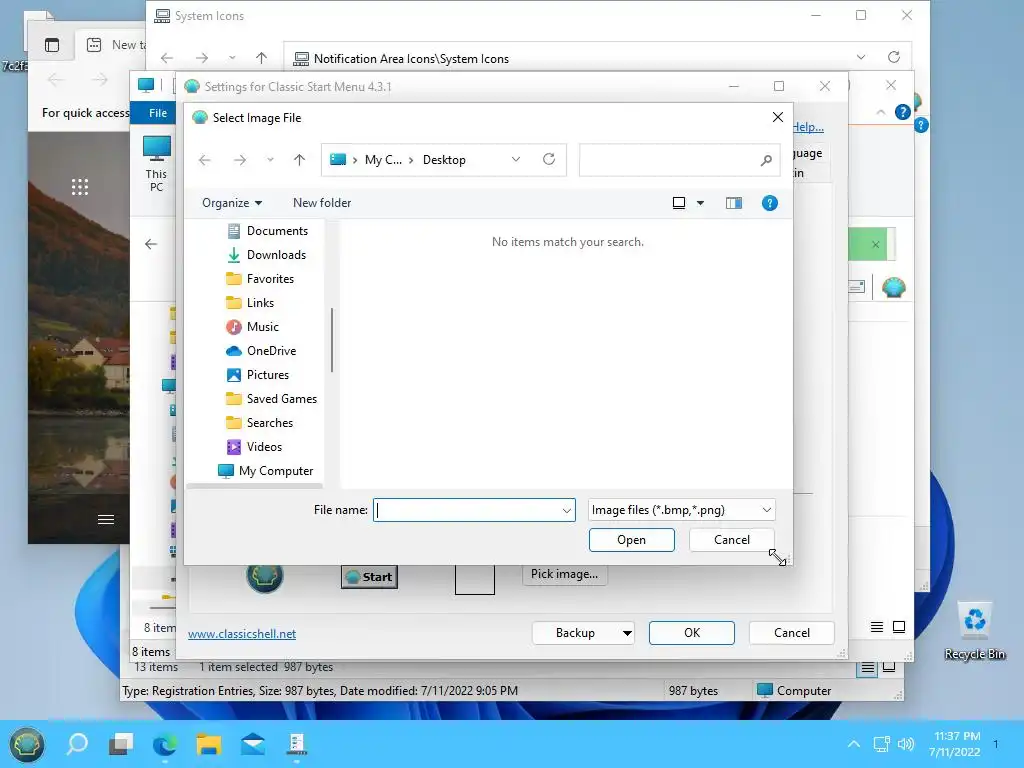
Task: Click Pick image... button in Settings
Action: 564,574
